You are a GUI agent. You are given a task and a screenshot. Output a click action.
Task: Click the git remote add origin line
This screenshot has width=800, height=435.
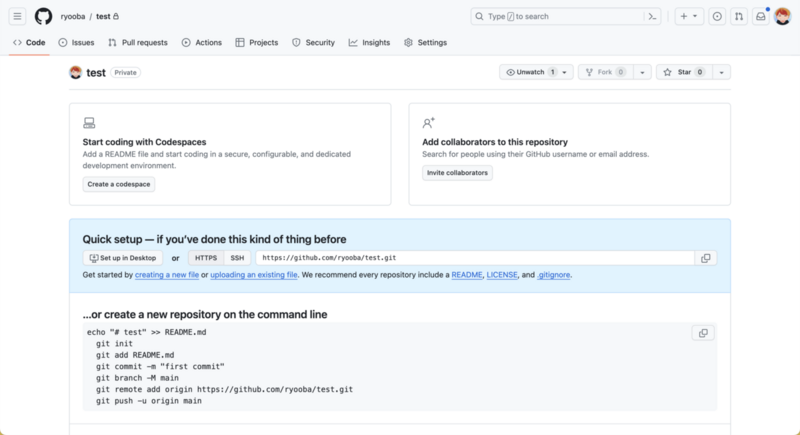coord(224,389)
